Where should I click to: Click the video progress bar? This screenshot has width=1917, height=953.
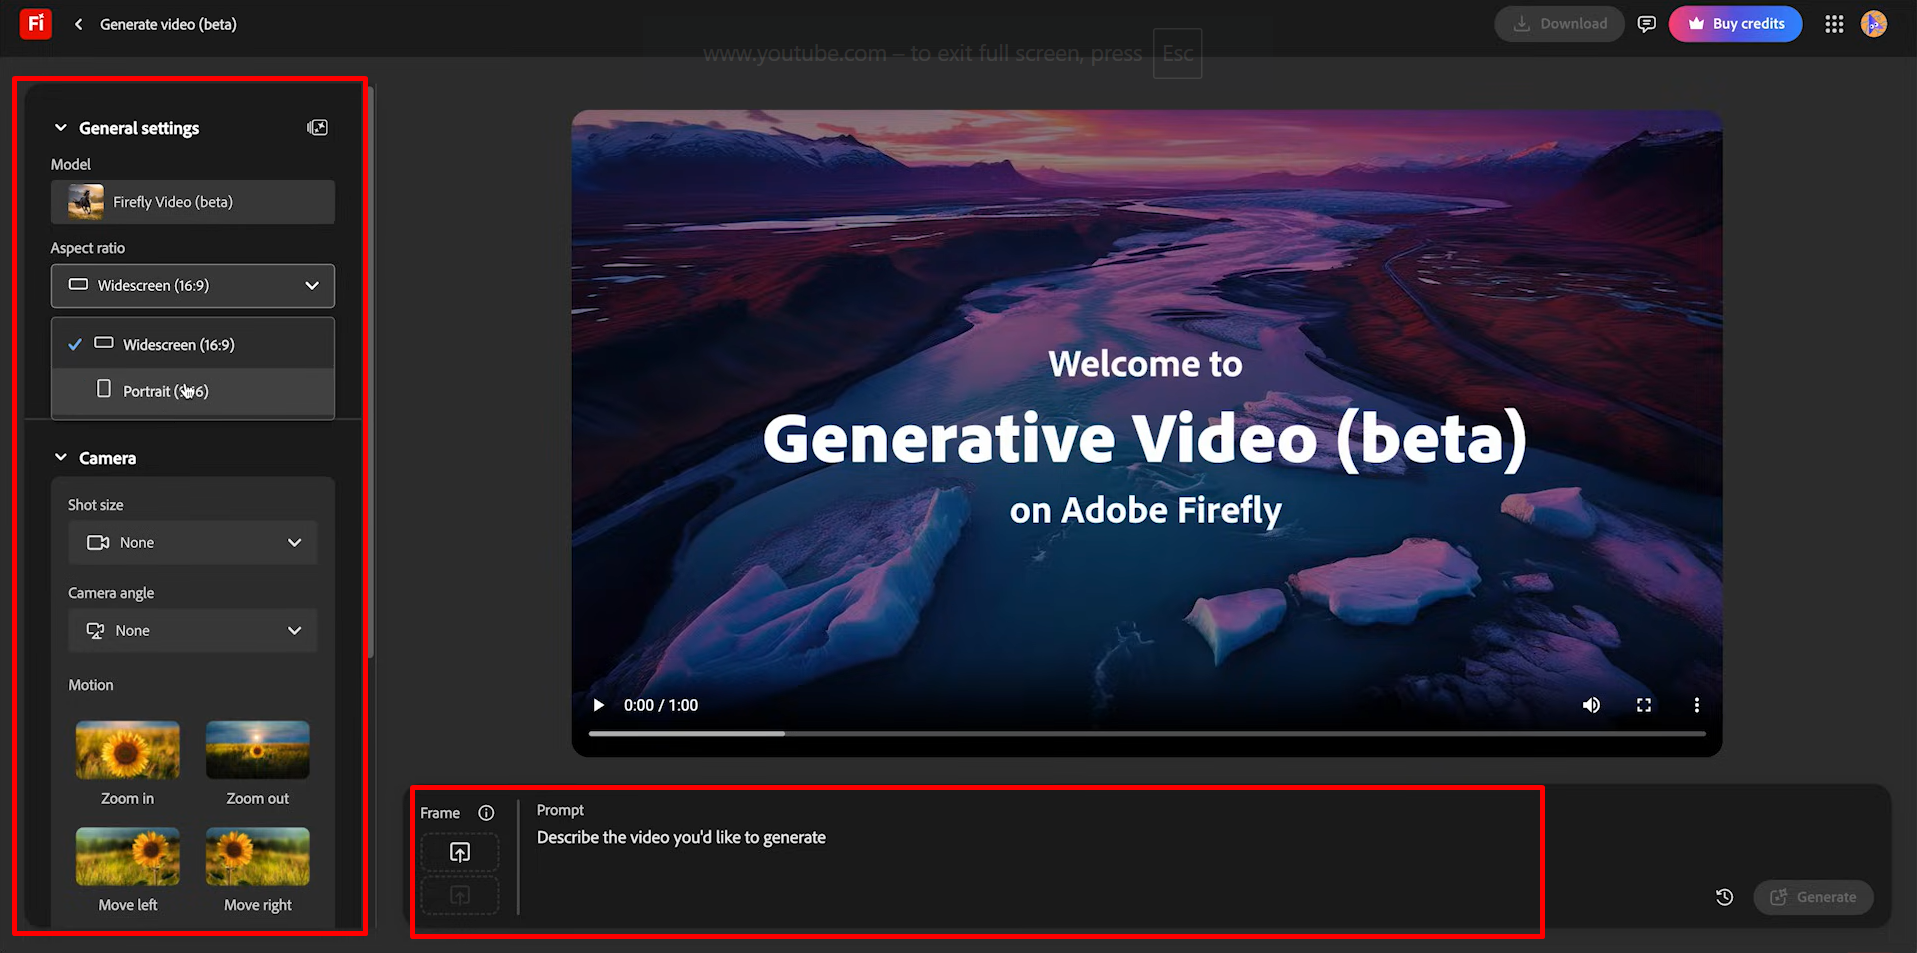point(1146,733)
